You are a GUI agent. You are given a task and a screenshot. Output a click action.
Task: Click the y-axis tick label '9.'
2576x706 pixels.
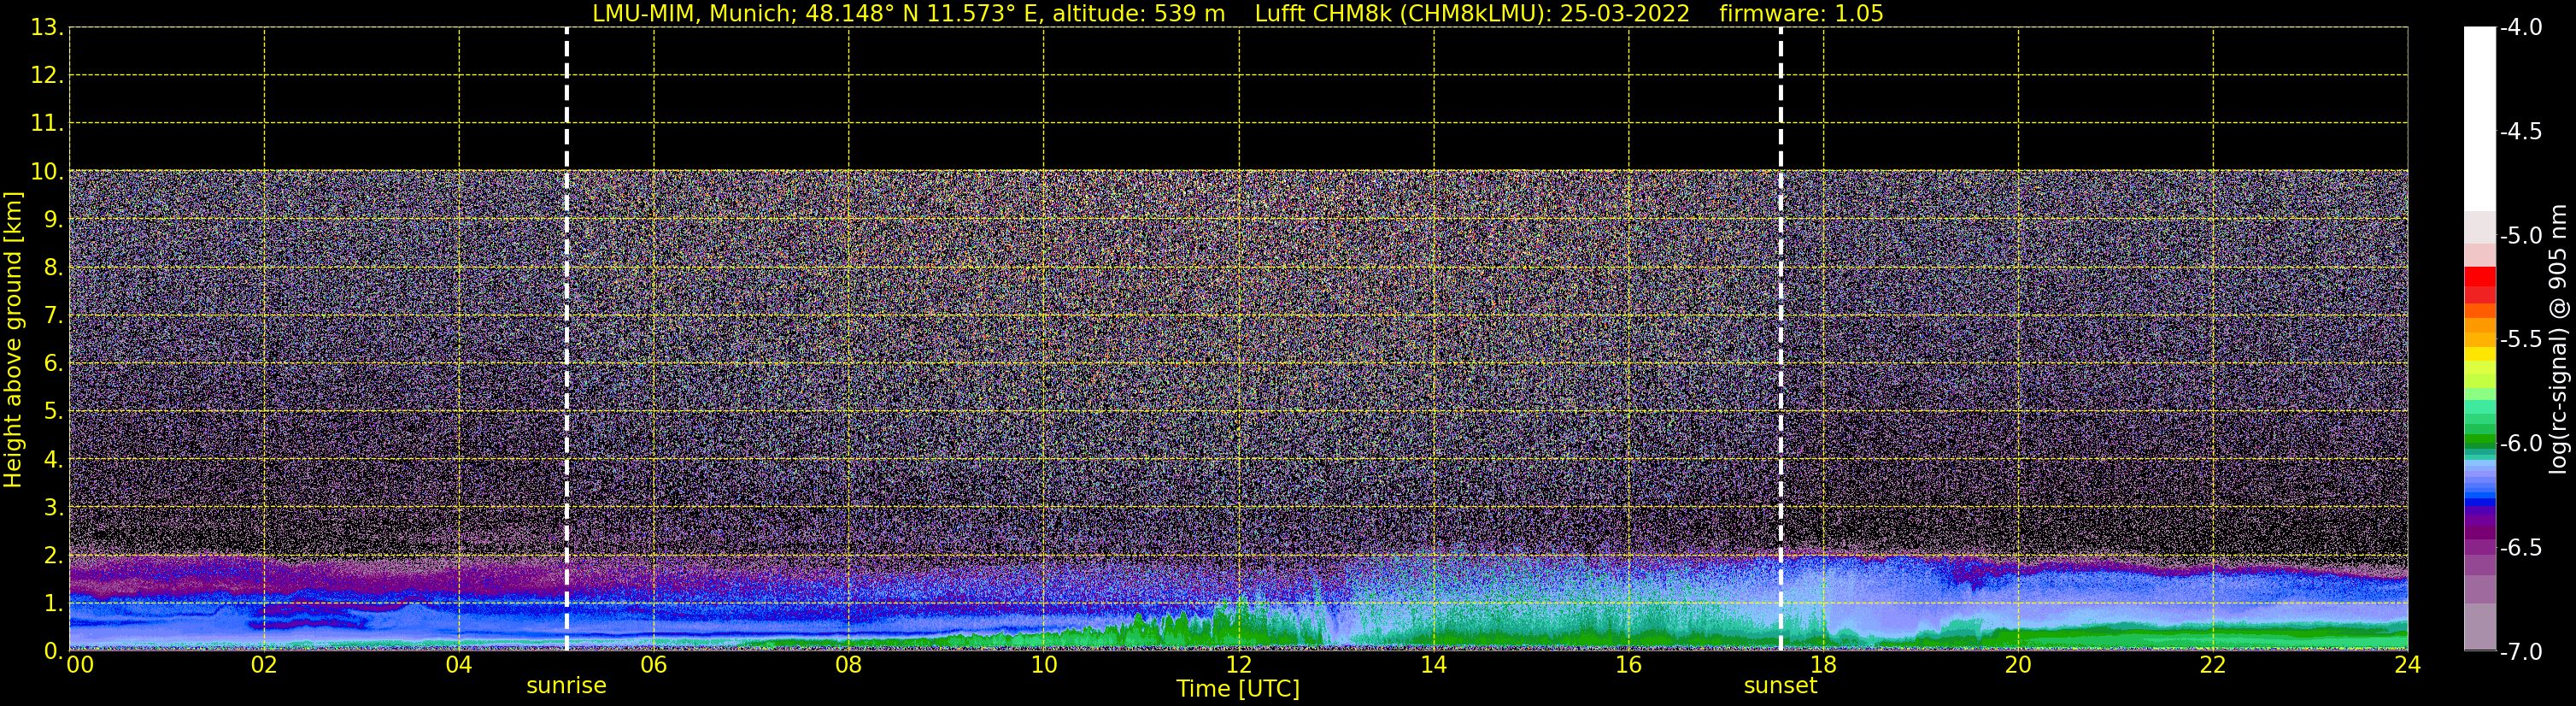point(53,220)
